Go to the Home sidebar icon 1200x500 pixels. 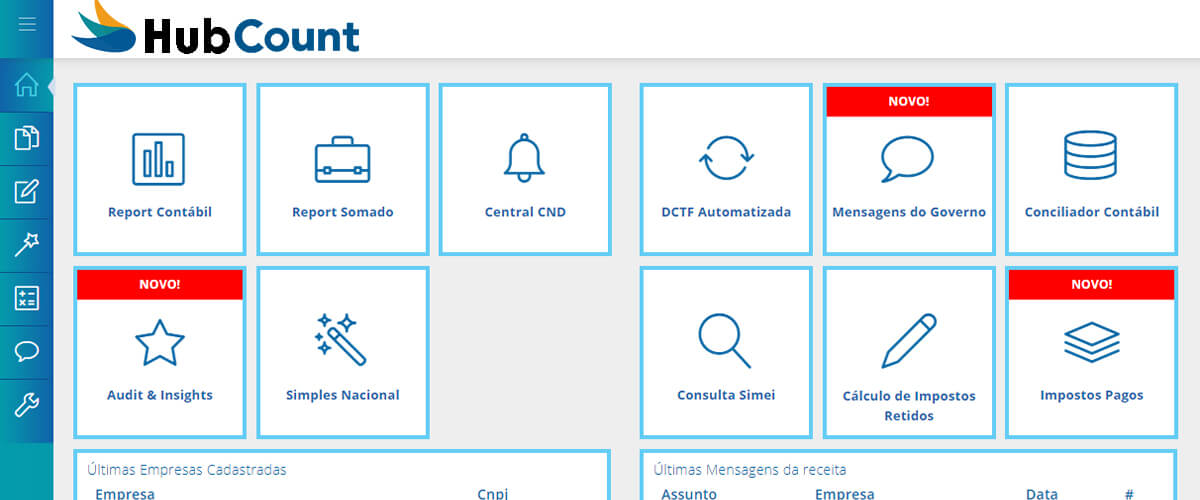27,85
